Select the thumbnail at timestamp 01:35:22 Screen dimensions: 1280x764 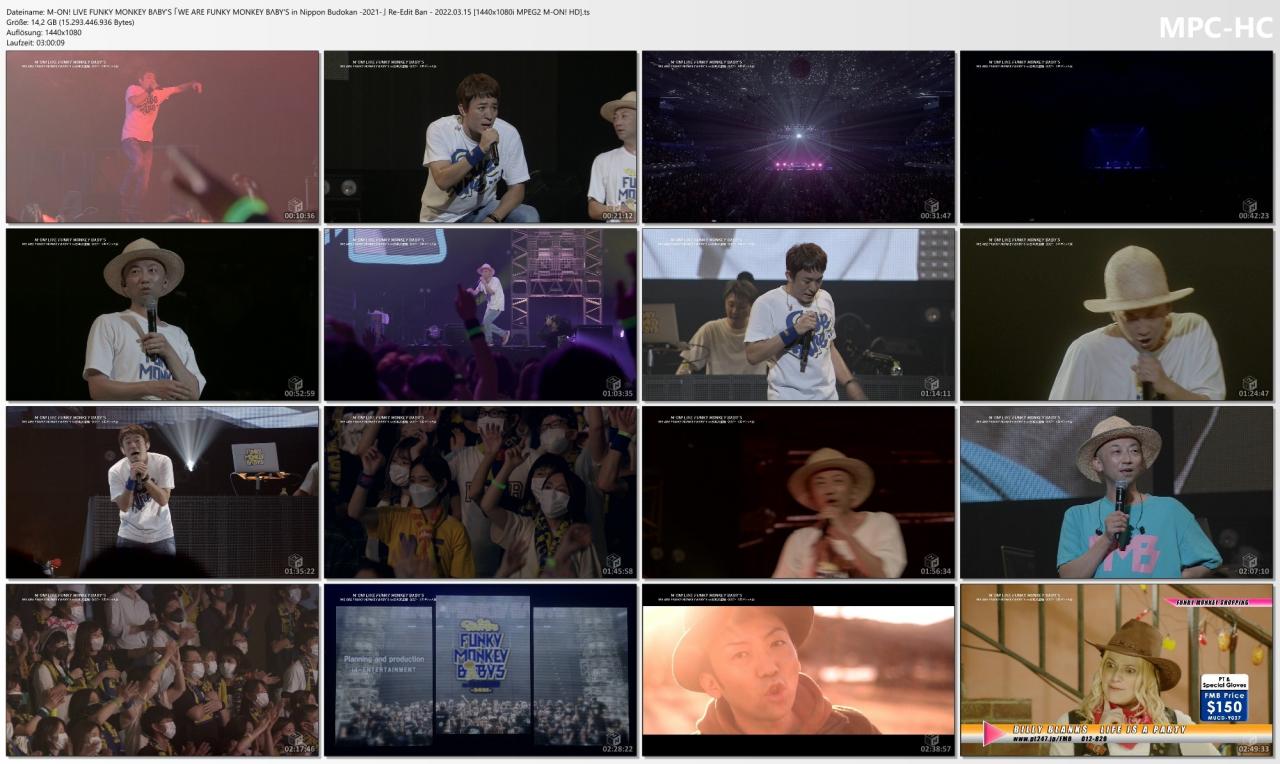(x=162, y=492)
